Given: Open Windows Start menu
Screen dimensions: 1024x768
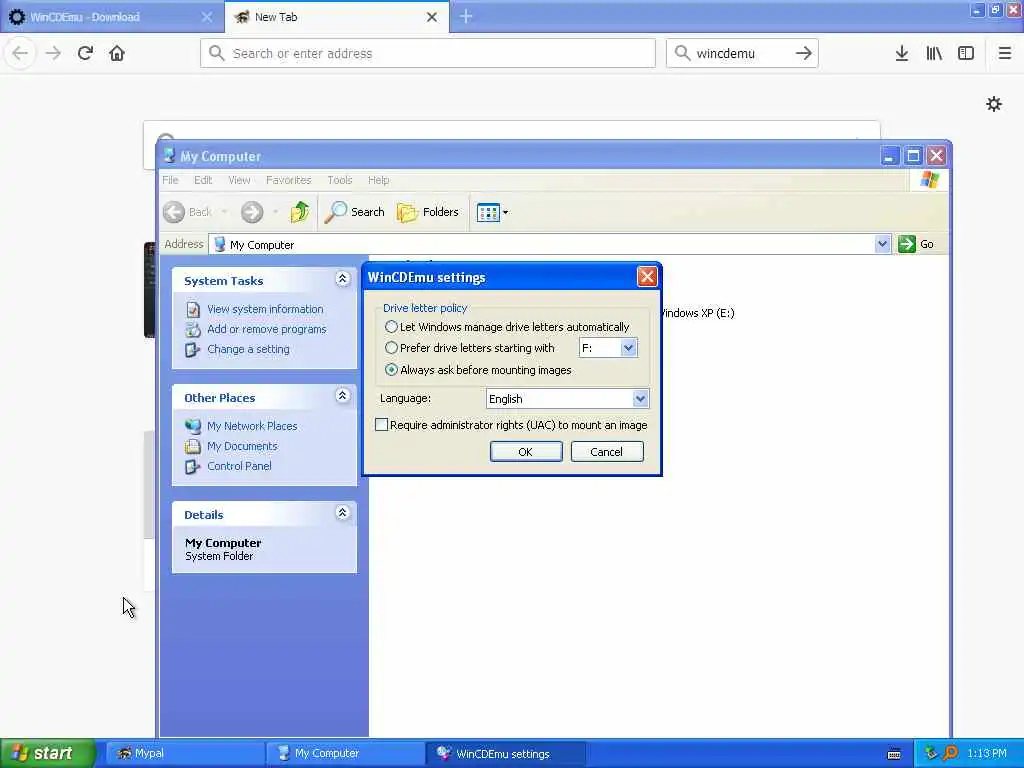Looking at the screenshot, I should [x=47, y=753].
